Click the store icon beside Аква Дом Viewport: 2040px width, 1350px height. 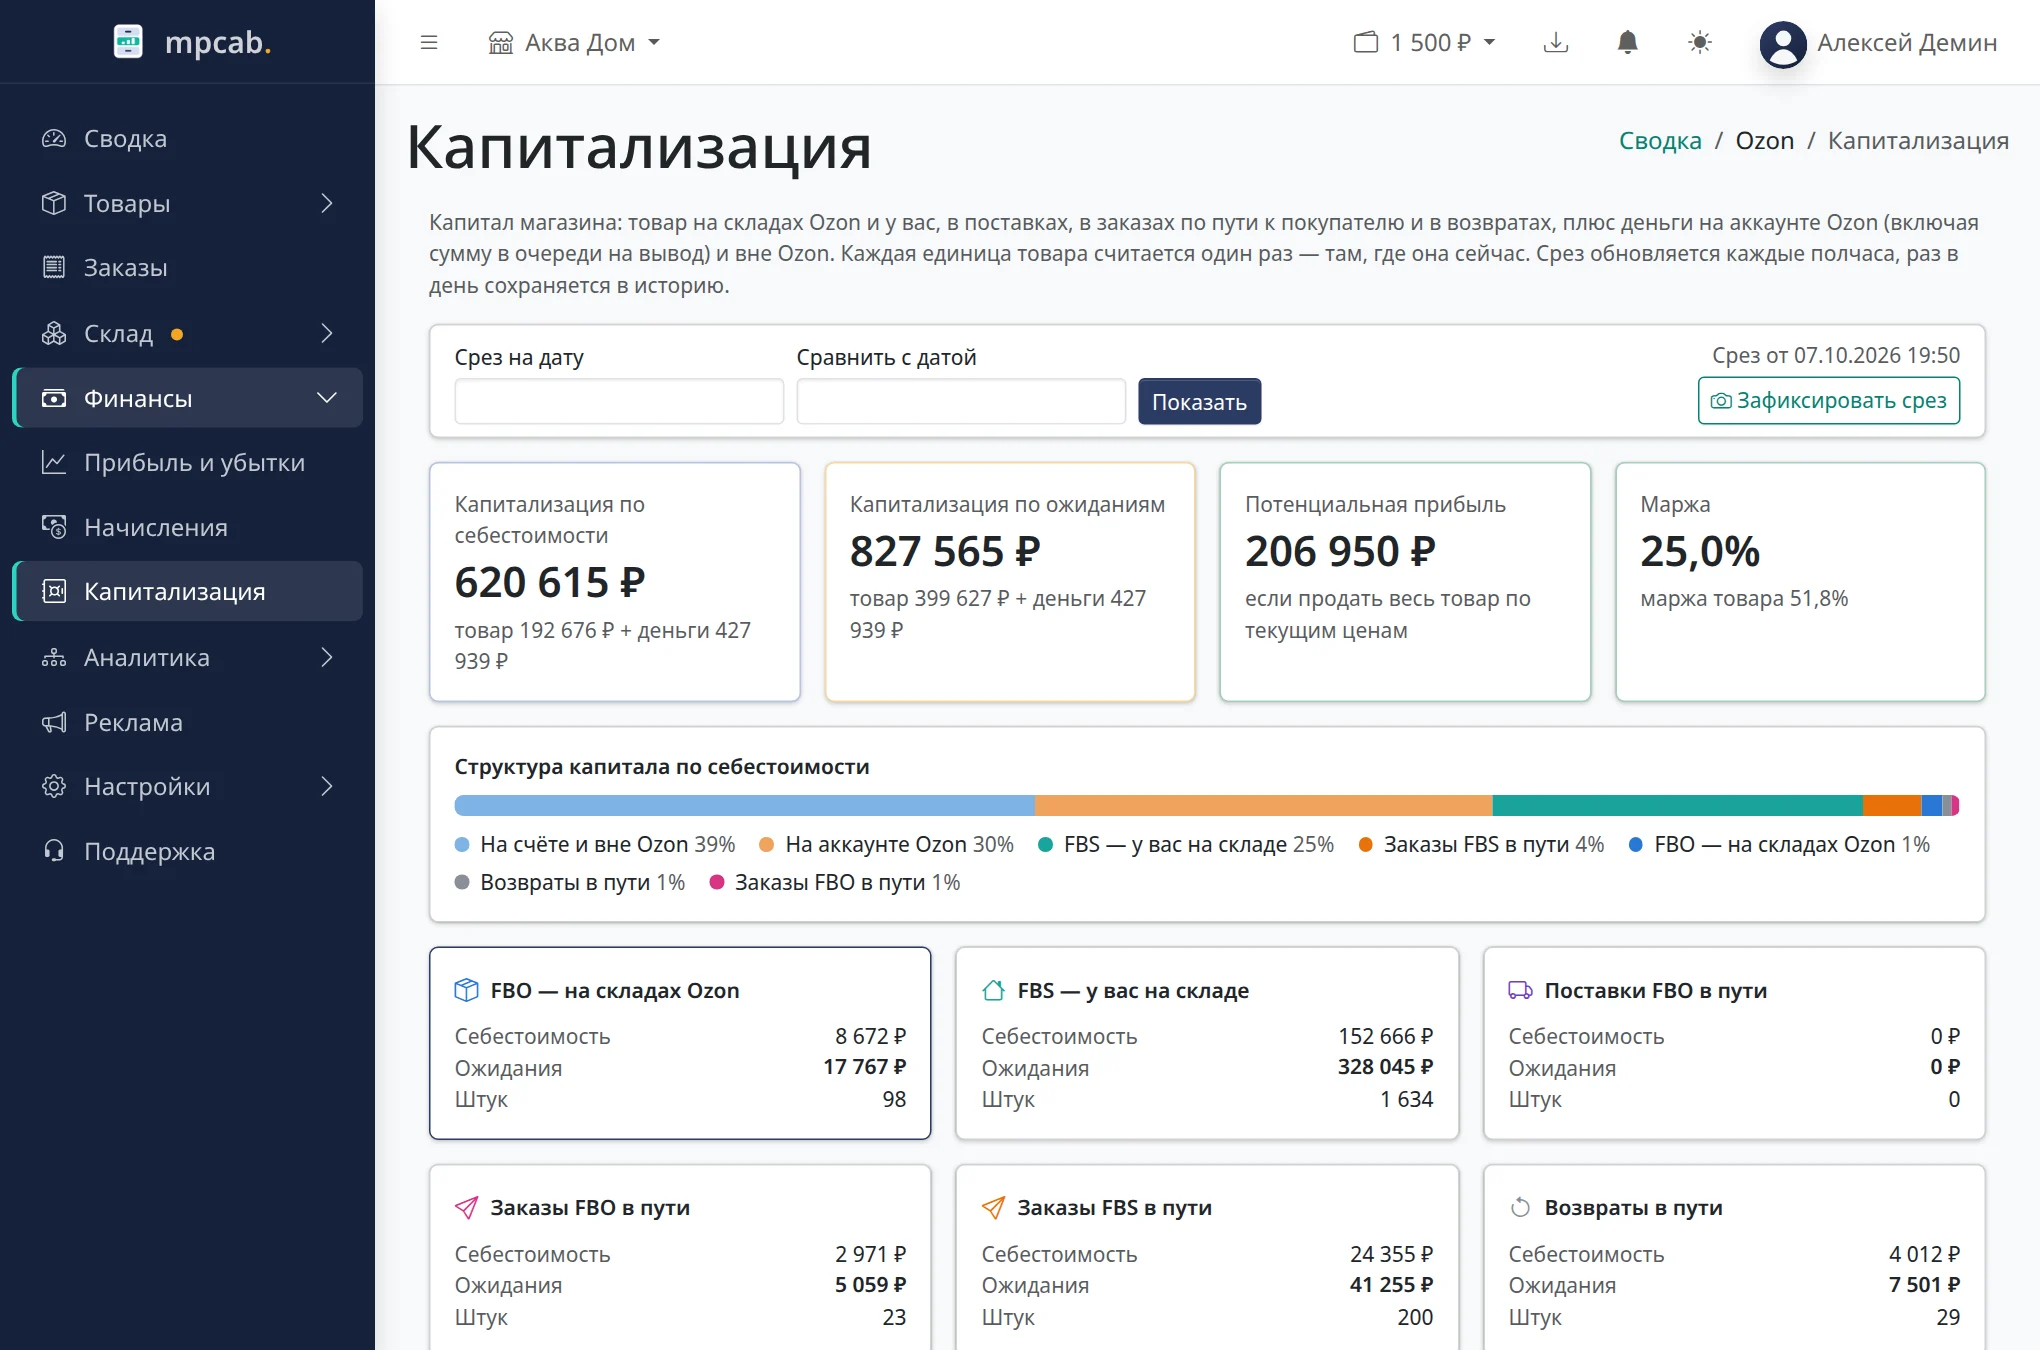click(x=500, y=43)
